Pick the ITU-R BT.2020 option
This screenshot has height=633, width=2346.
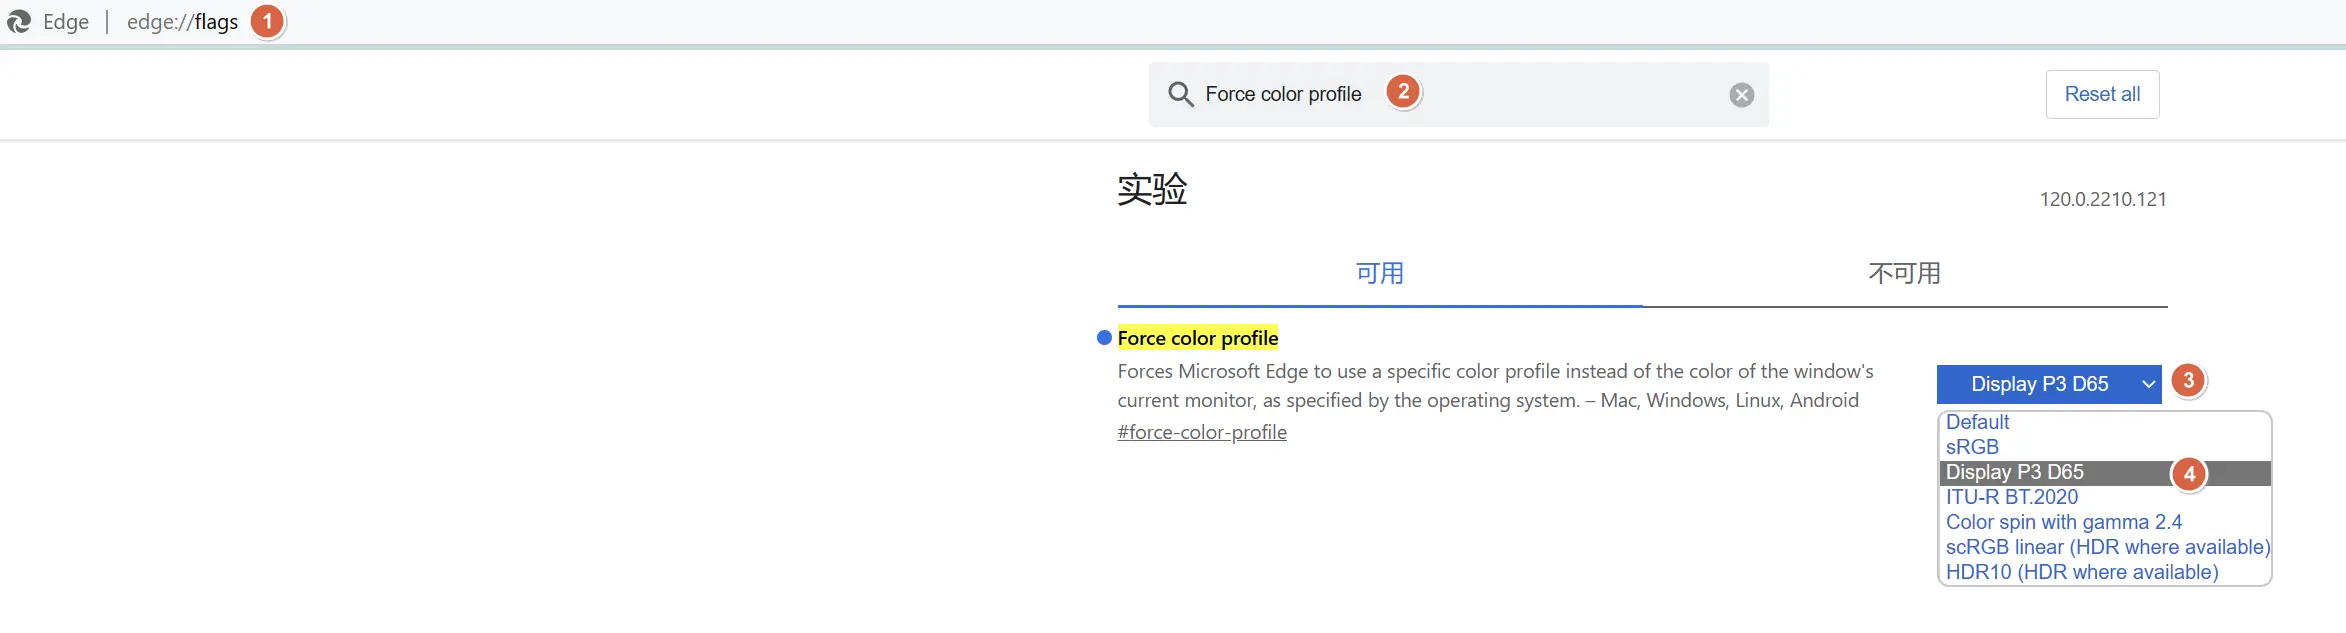2011,497
